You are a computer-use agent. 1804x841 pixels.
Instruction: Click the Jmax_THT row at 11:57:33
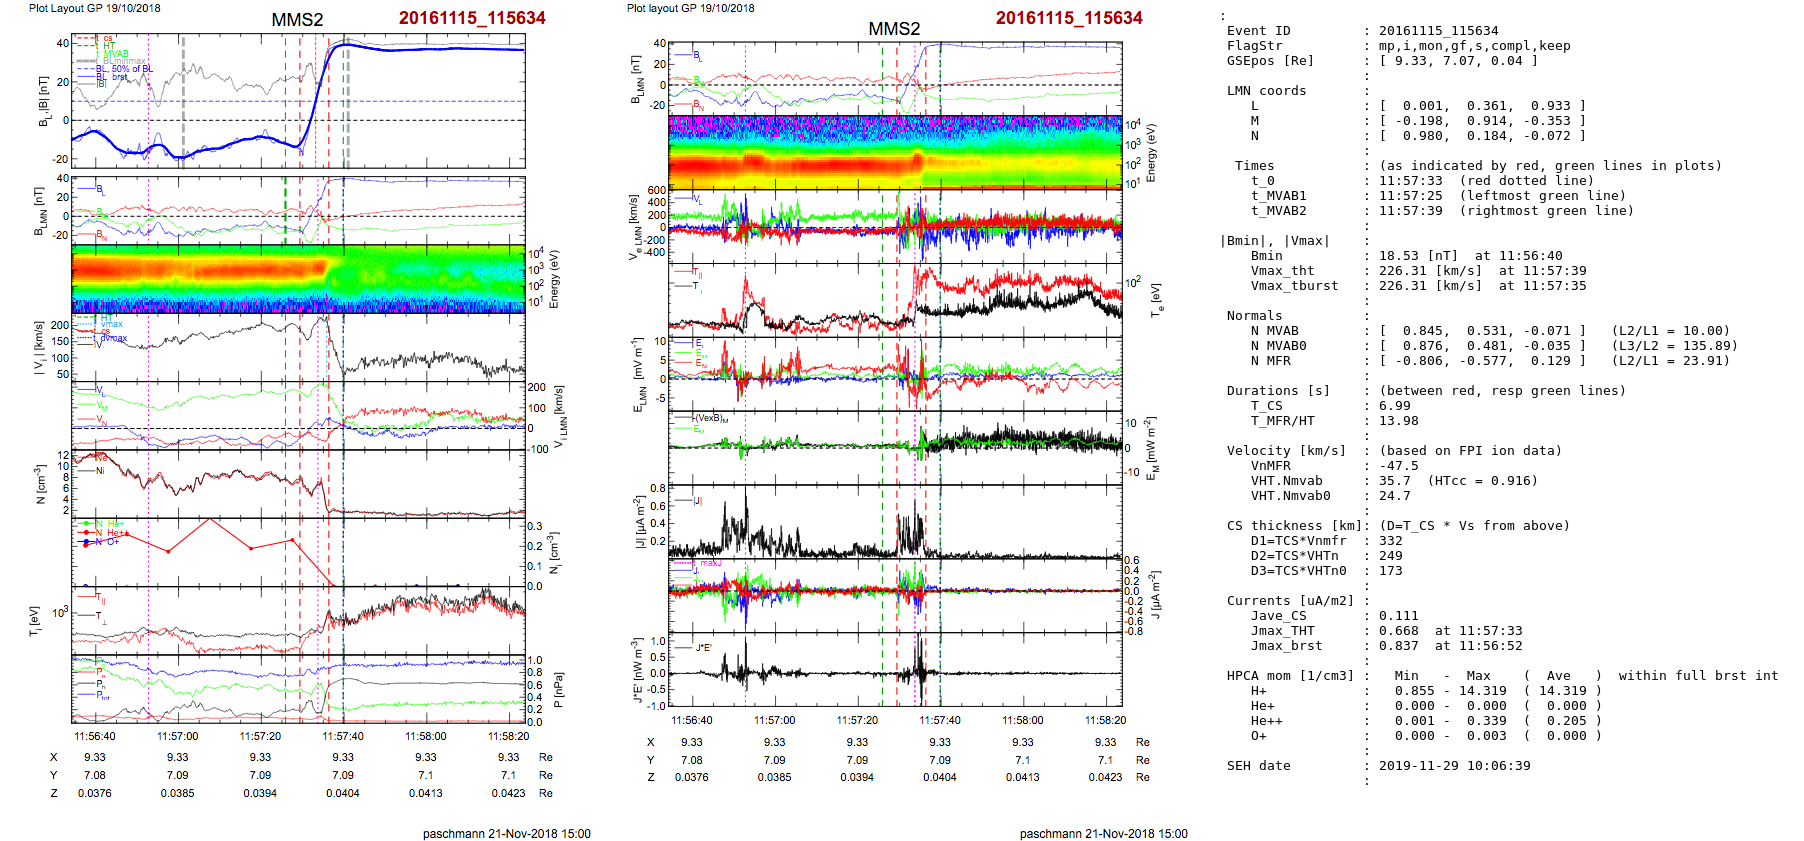point(1386,631)
